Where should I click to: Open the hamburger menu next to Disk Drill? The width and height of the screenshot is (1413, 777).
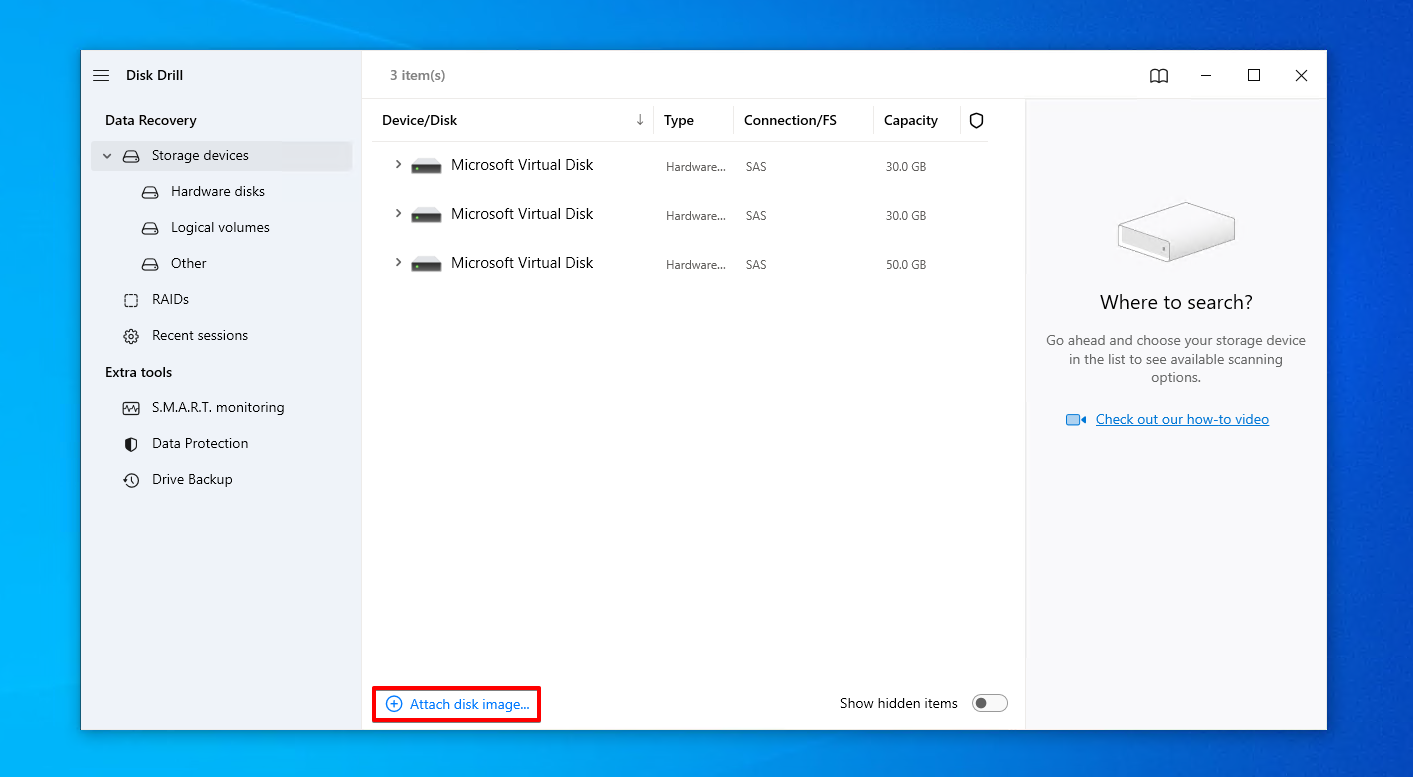coord(101,76)
